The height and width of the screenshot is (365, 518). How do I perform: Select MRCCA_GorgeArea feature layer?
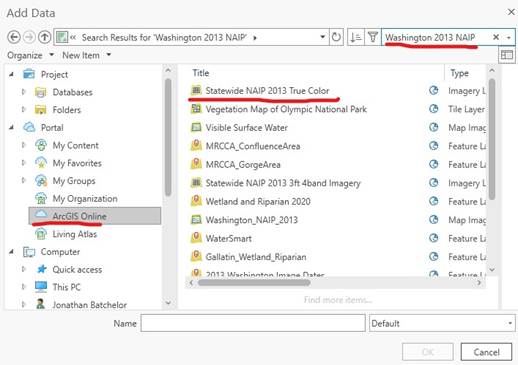pyautogui.click(x=243, y=165)
